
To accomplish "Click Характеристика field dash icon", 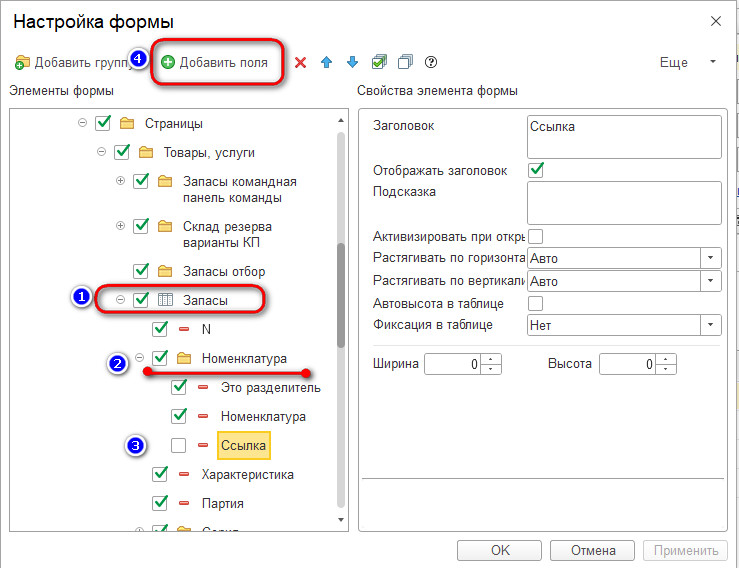I will point(184,474).
